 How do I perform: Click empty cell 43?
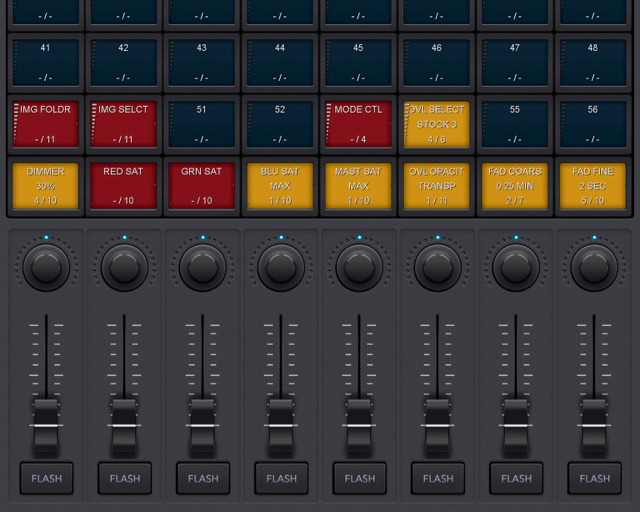(202, 62)
